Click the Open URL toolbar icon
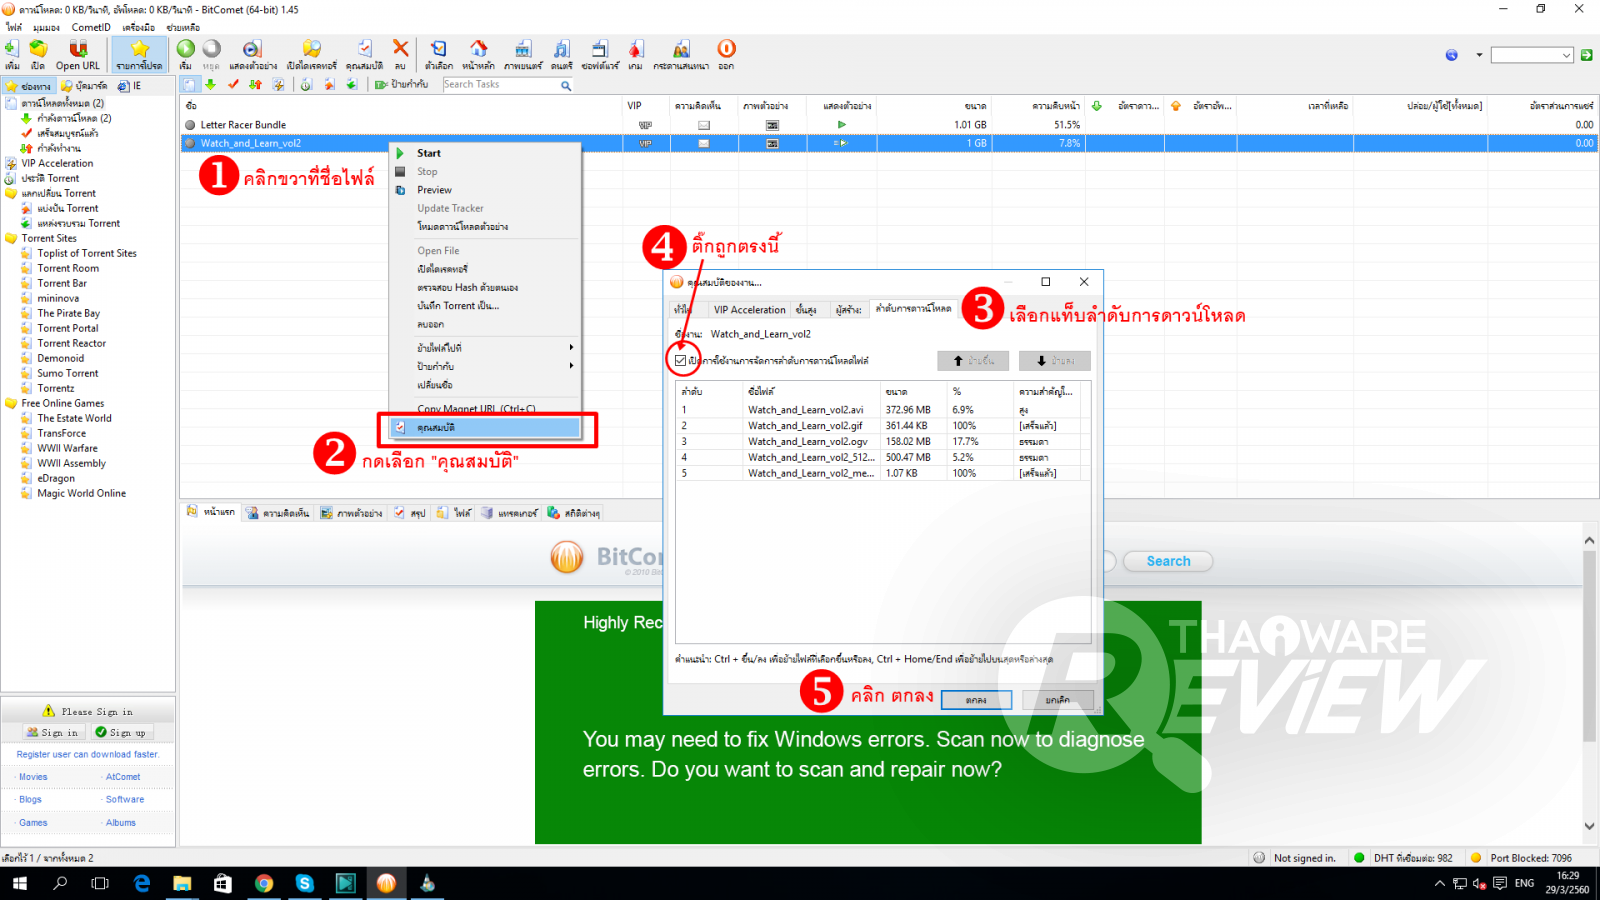This screenshot has width=1600, height=900. [77, 54]
